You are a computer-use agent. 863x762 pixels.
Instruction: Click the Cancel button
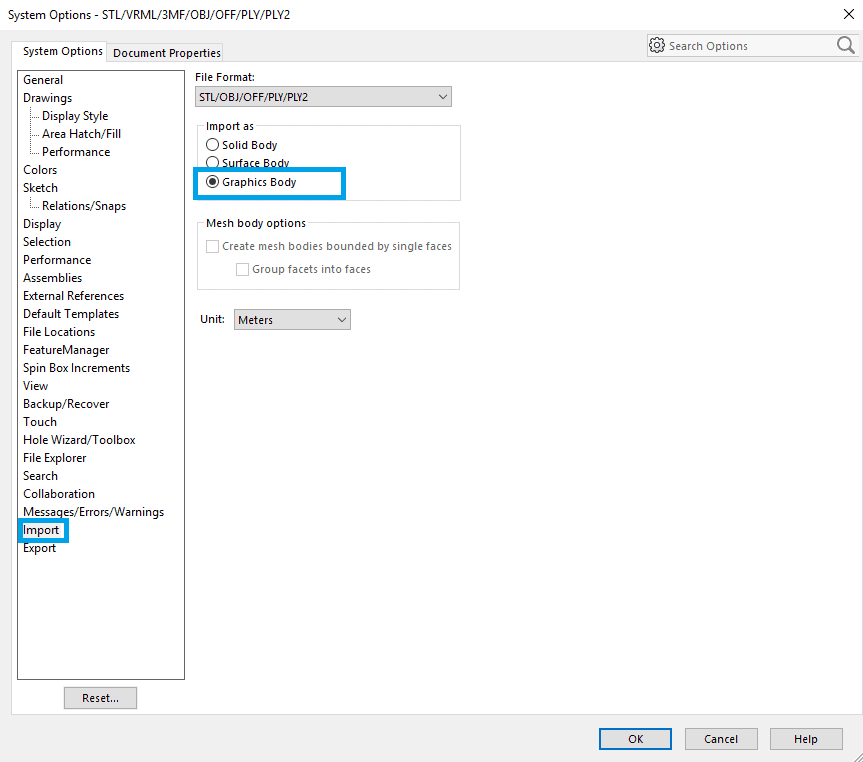pos(721,739)
